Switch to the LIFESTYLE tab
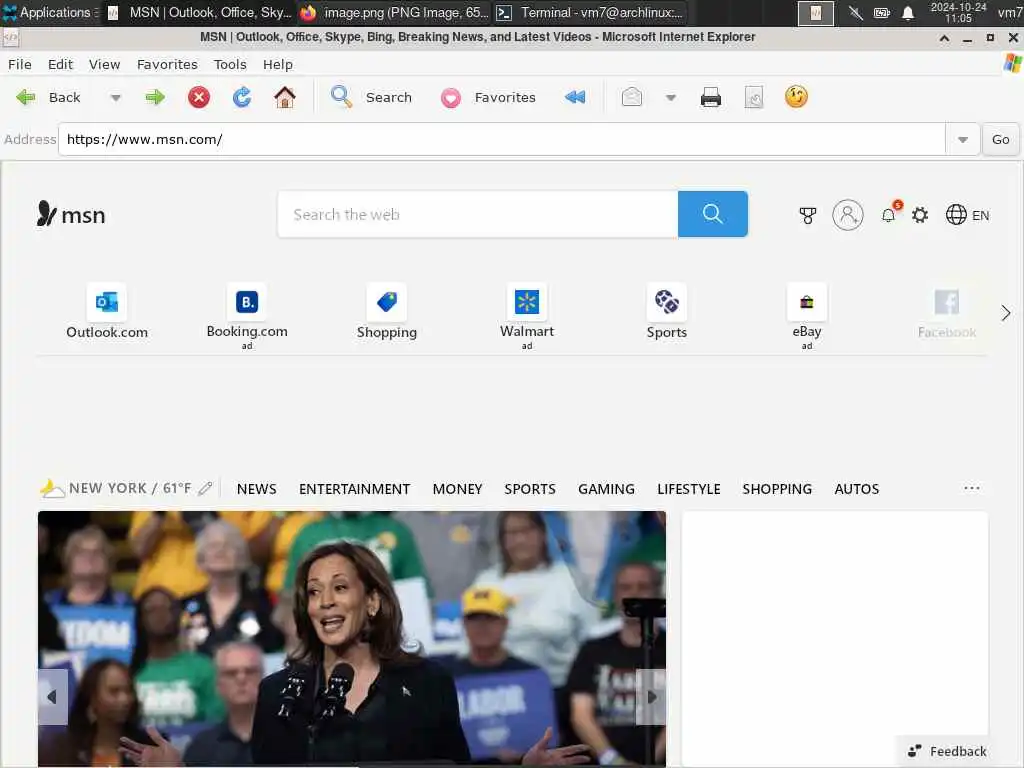Image resolution: width=1024 pixels, height=768 pixels. (688, 489)
